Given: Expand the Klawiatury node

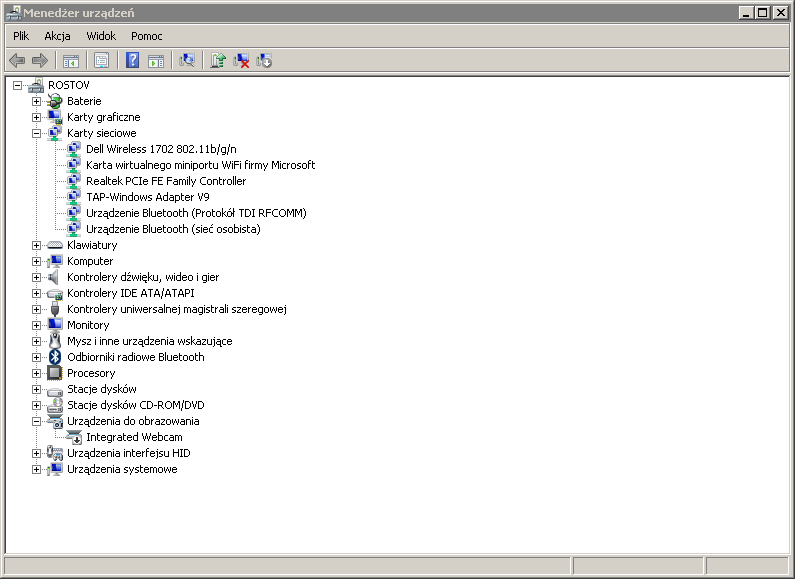Looking at the screenshot, I should pyautogui.click(x=37, y=245).
